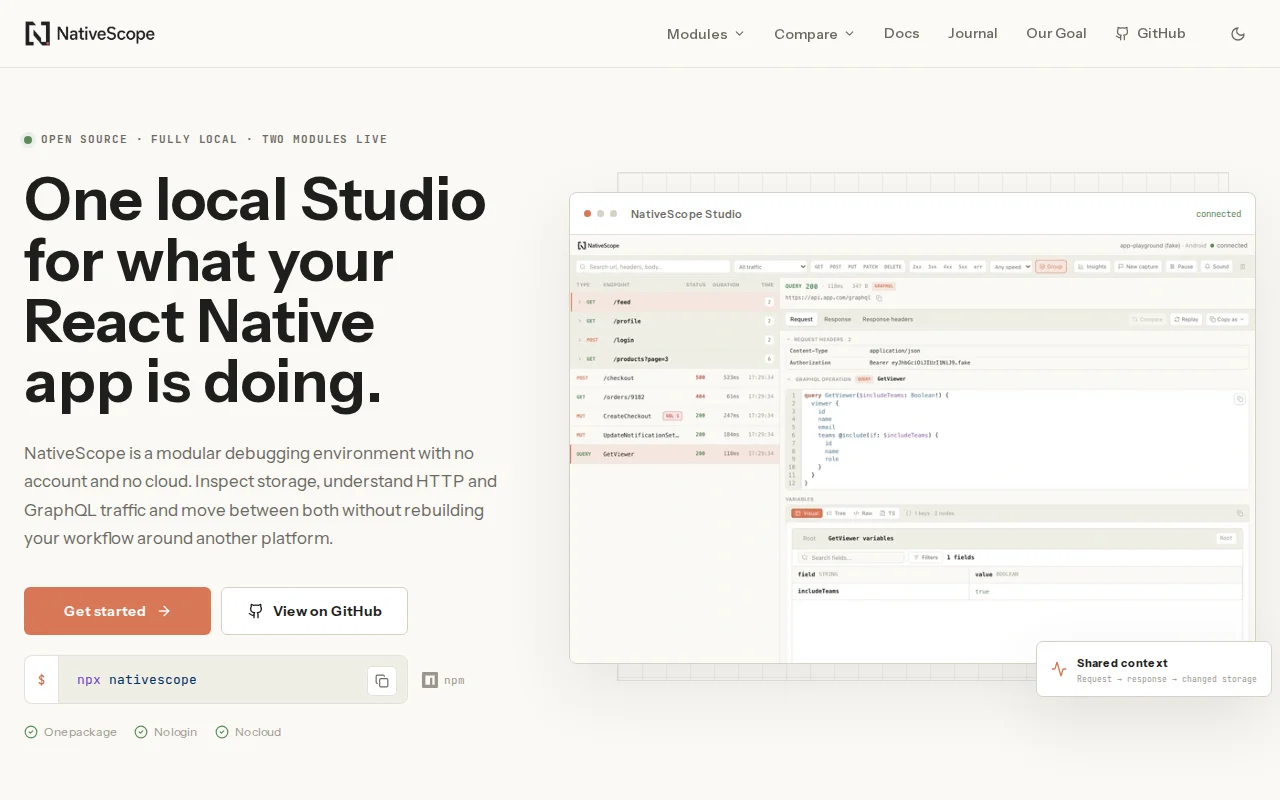Open the Filters button in variables
Screen dimensions: 1280x800
pos(926,557)
